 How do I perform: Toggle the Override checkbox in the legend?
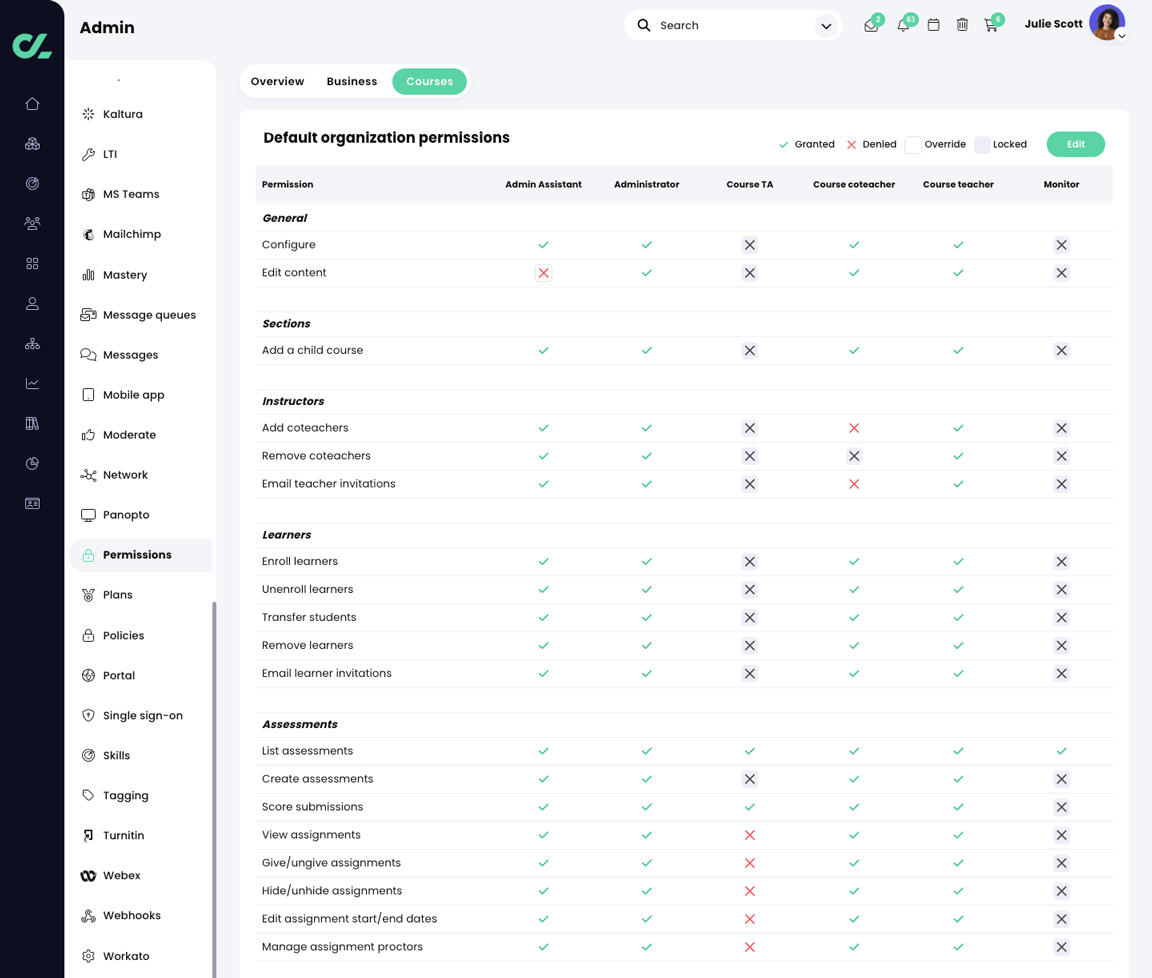[x=912, y=144]
